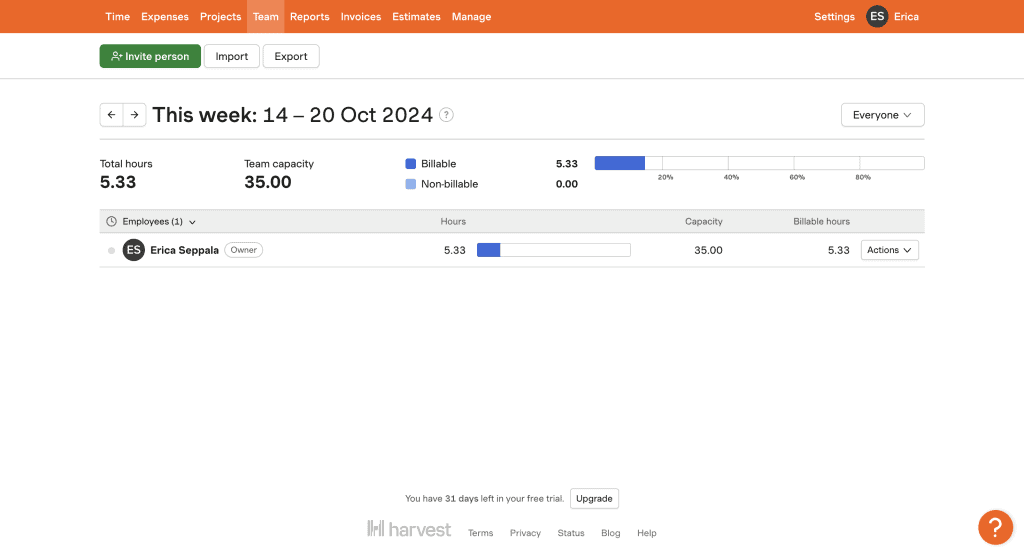Click the question mark help icon beside date
Viewport: 1024px width, 556px height.
click(446, 115)
